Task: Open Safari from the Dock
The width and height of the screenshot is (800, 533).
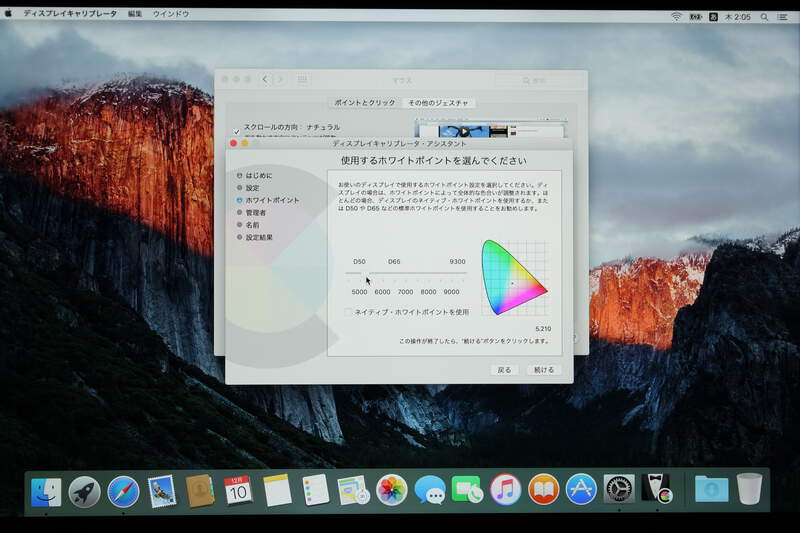Action: [x=123, y=490]
